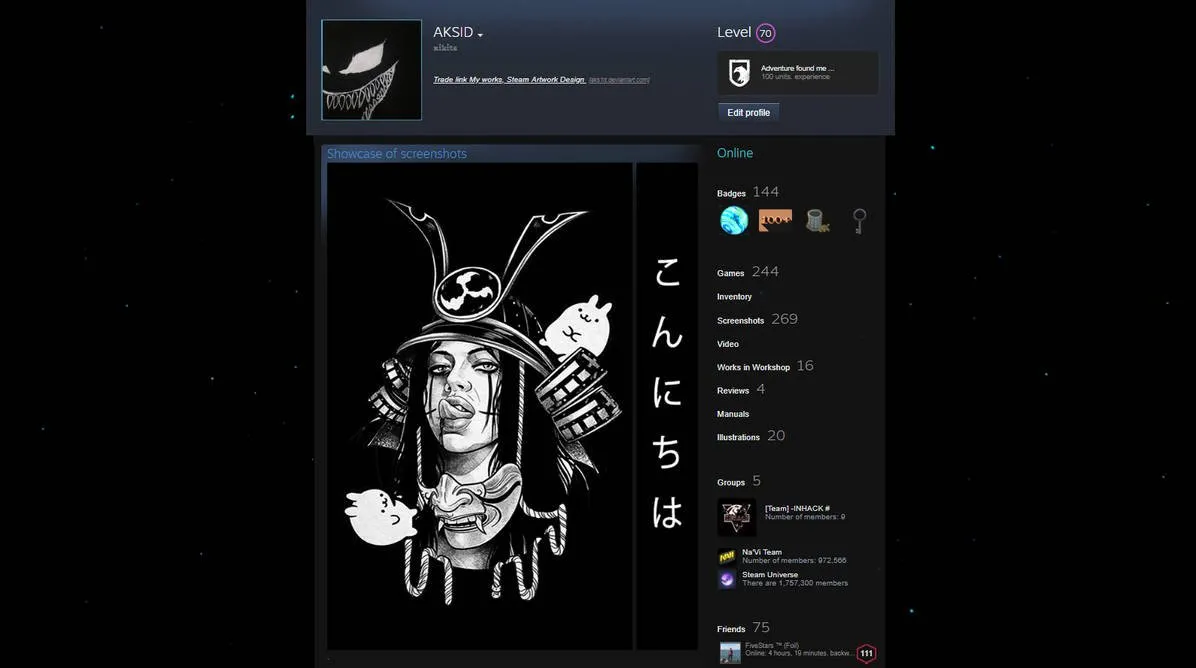Click the Level label beside the 70 badge
This screenshot has width=1196, height=668.
pos(734,33)
